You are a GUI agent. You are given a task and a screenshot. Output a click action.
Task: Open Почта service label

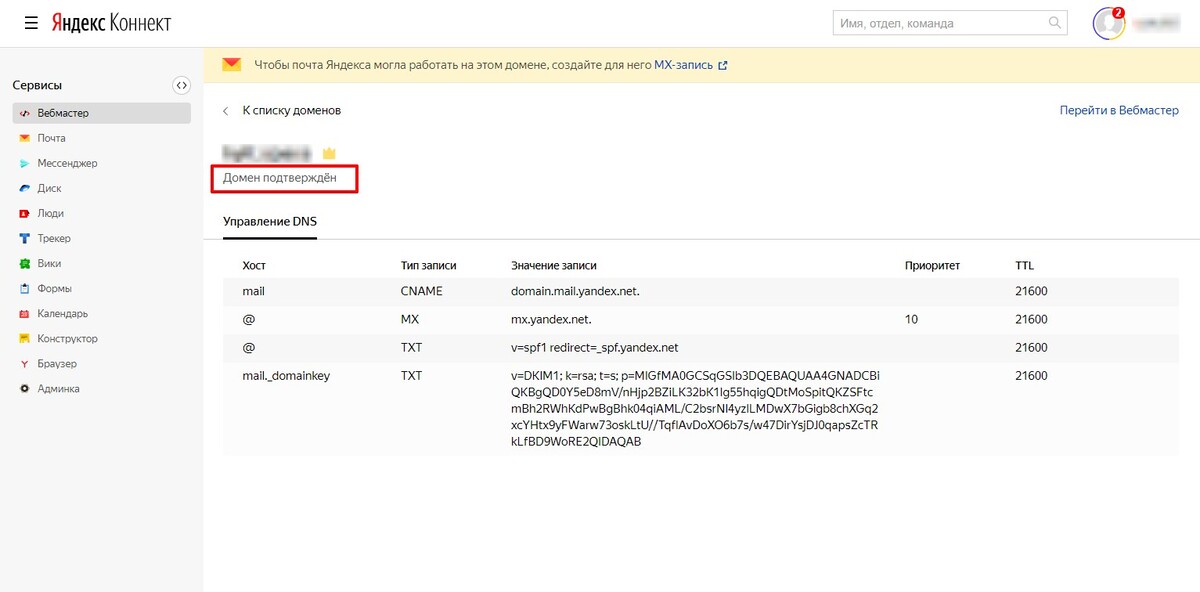pyautogui.click(x=52, y=138)
